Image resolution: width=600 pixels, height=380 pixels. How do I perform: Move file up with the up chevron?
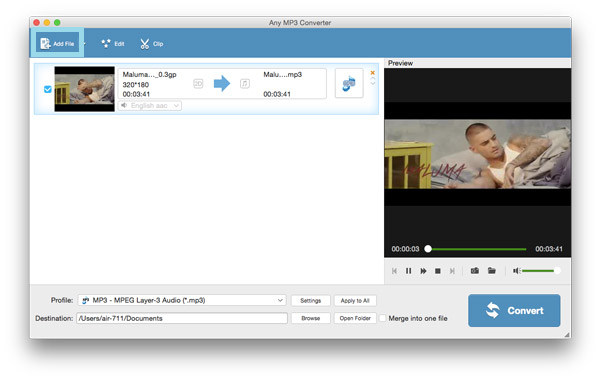[373, 79]
